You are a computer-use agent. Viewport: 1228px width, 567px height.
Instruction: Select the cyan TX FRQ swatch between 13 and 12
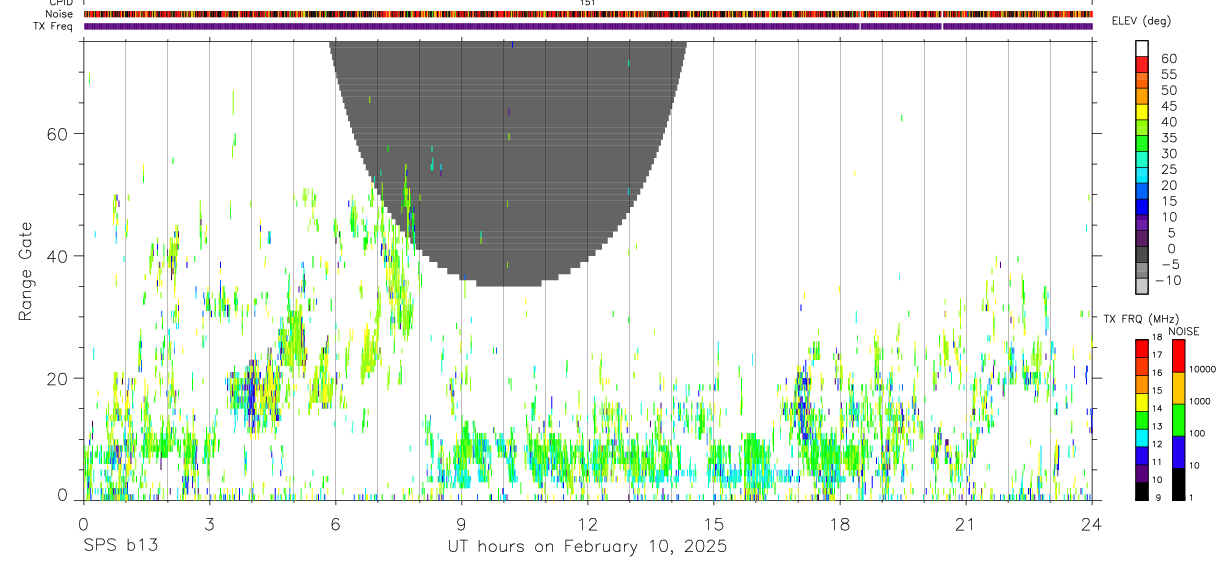(1142, 437)
